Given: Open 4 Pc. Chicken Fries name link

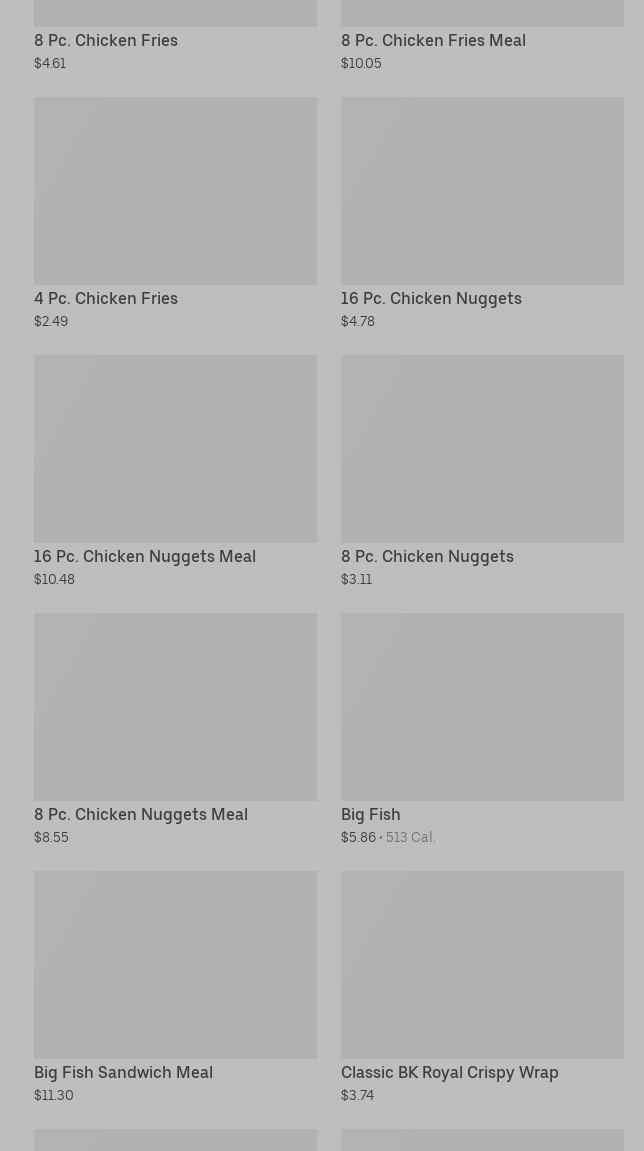Looking at the screenshot, I should pyautogui.click(x=106, y=299).
